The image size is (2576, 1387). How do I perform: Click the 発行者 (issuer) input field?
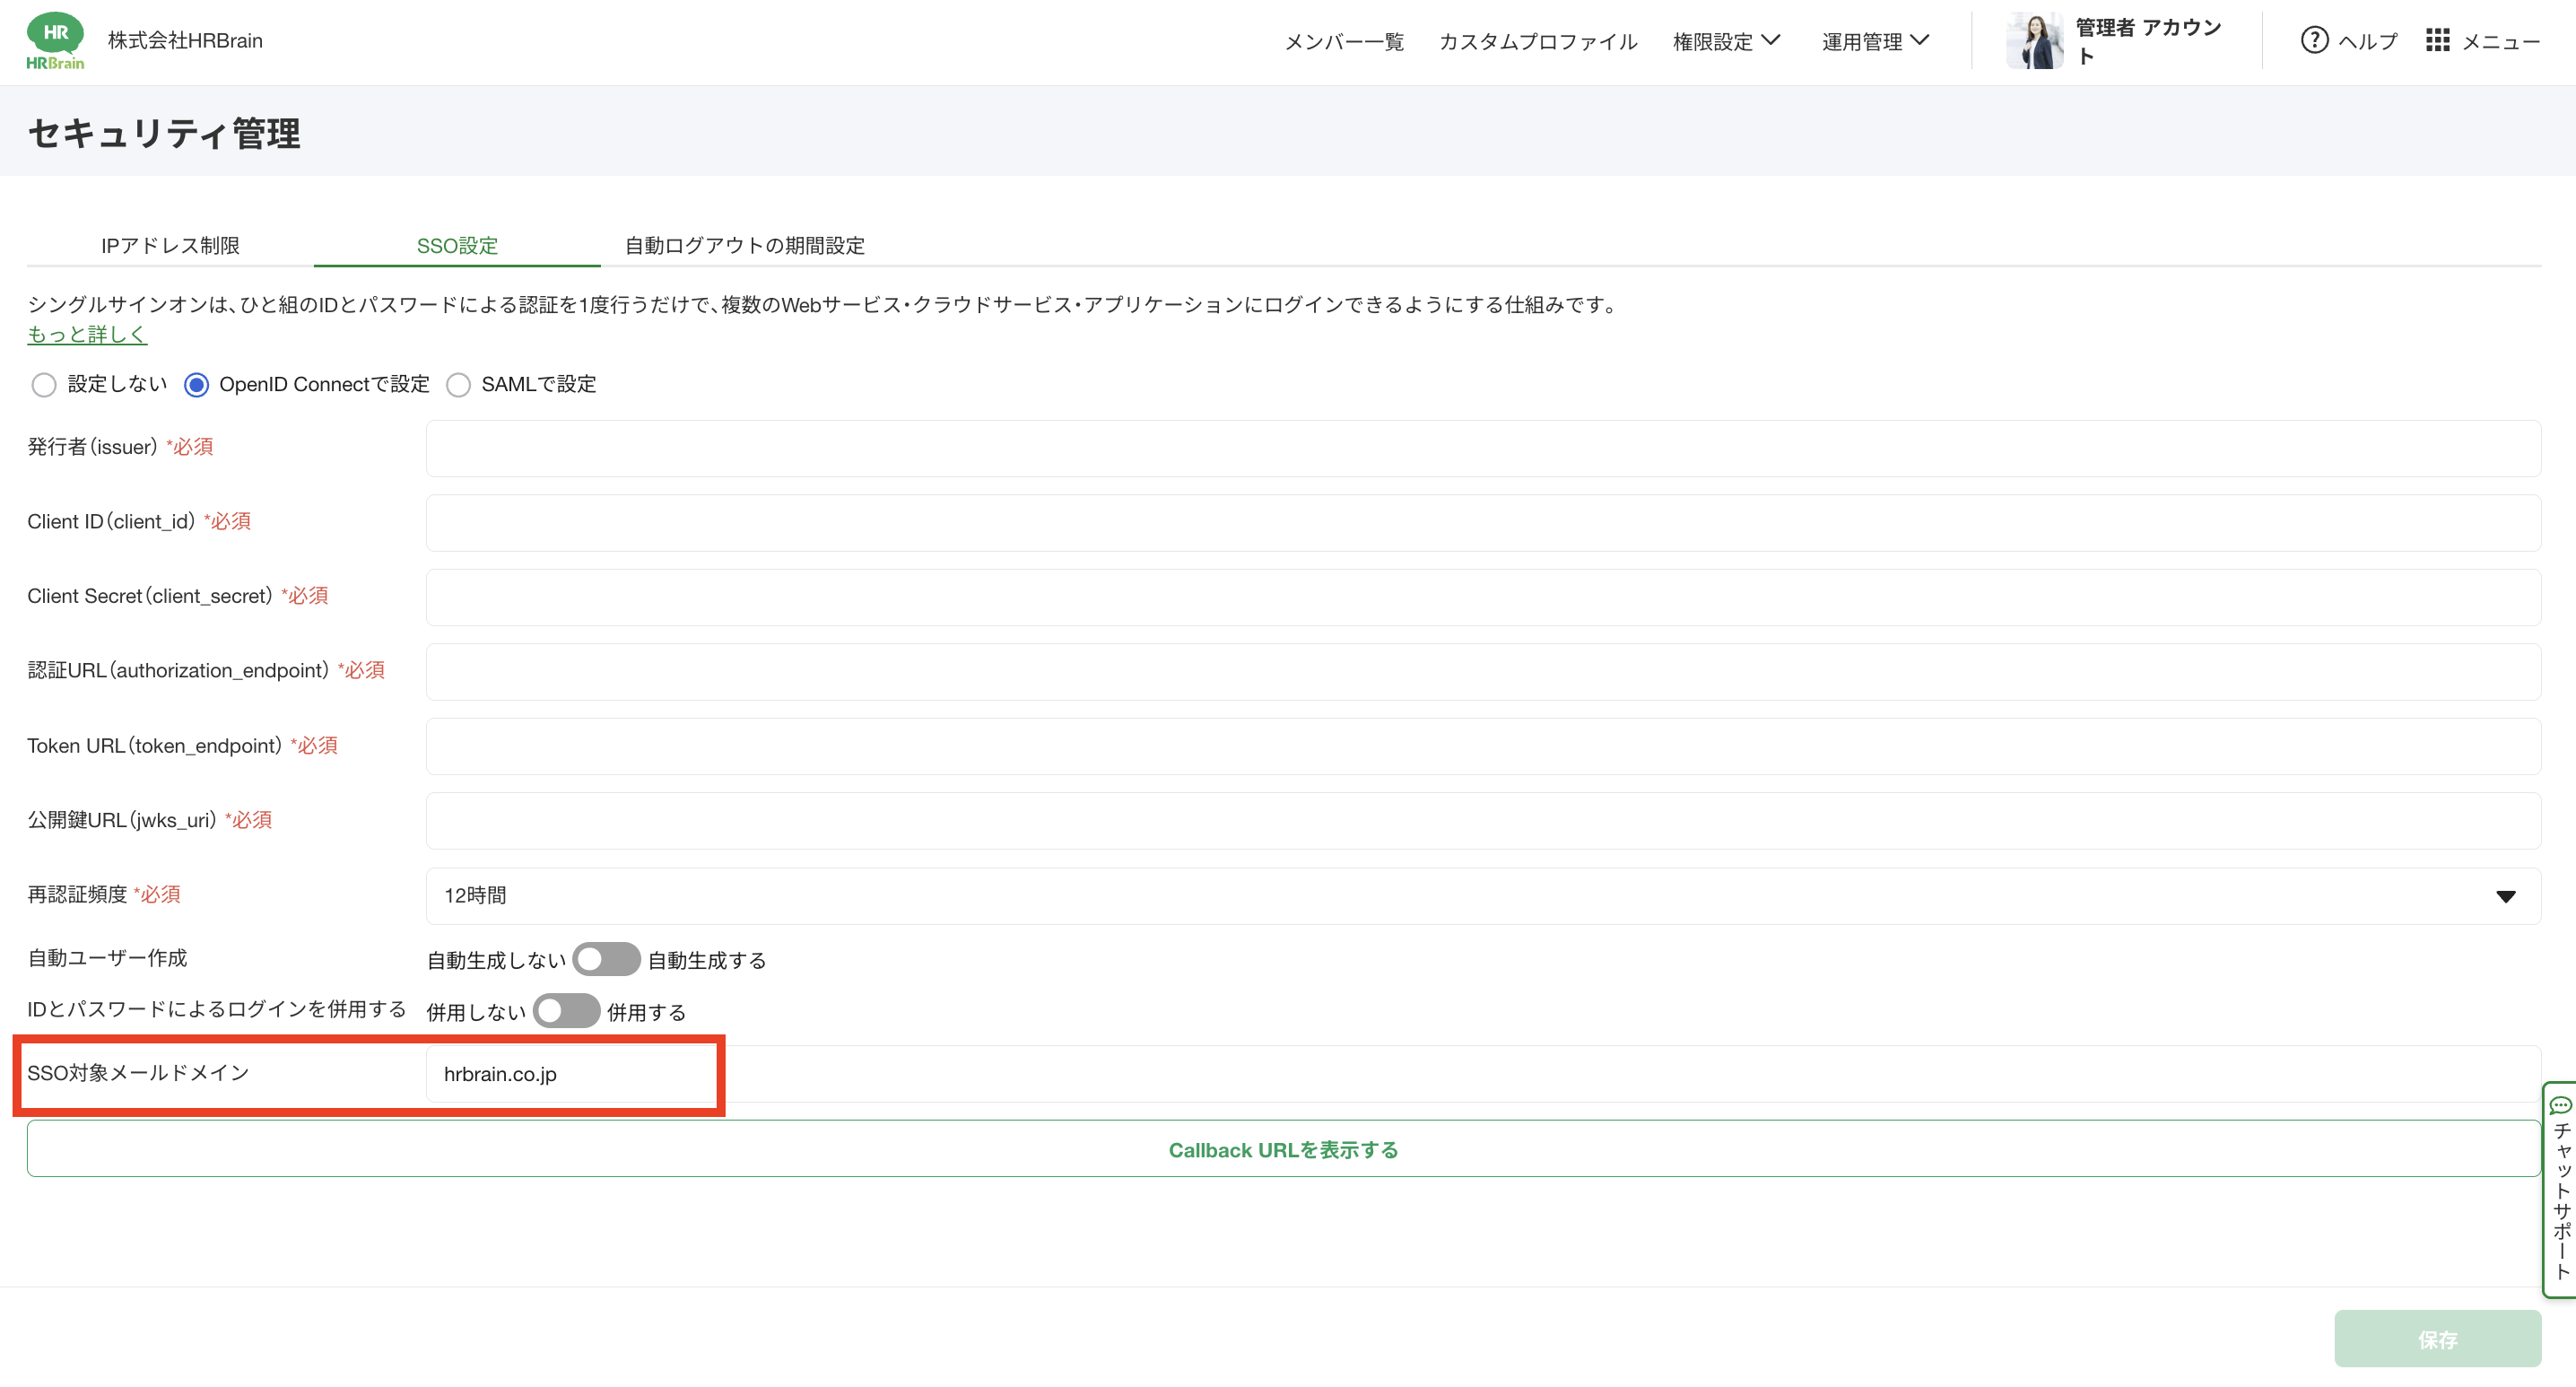click(x=1482, y=448)
